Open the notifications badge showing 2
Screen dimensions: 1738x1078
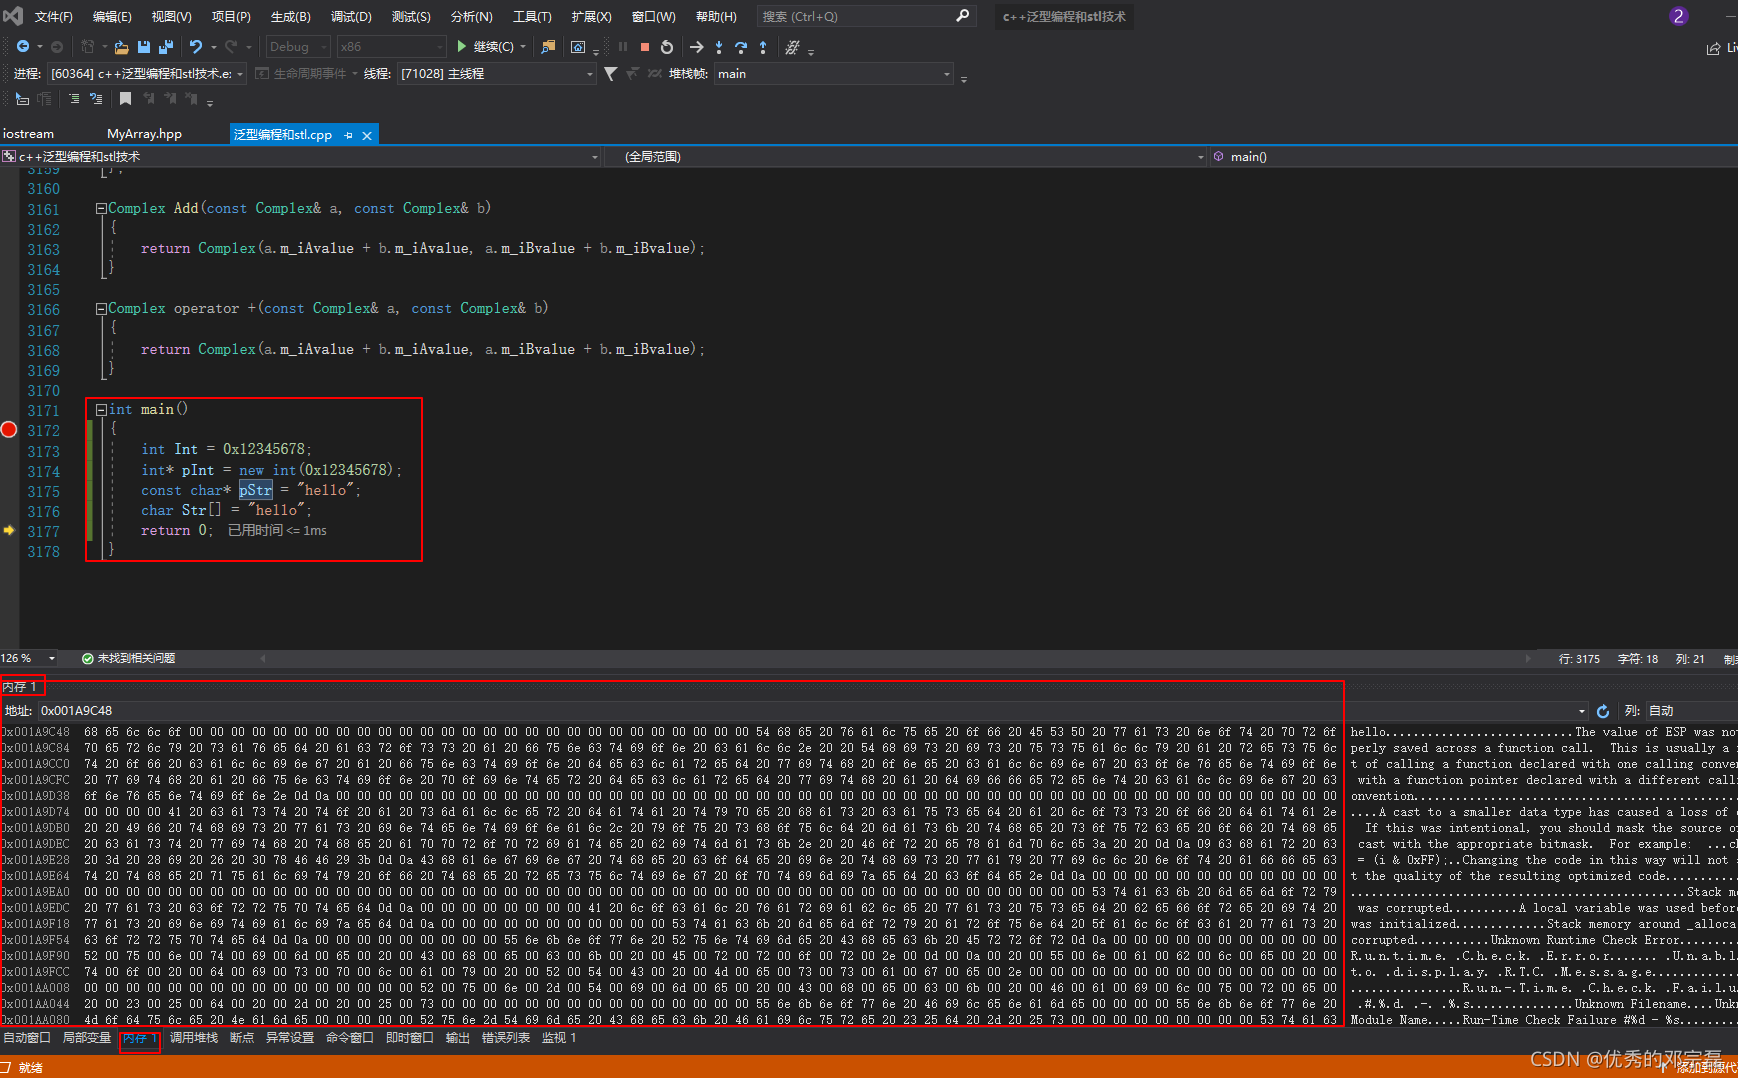[1679, 16]
